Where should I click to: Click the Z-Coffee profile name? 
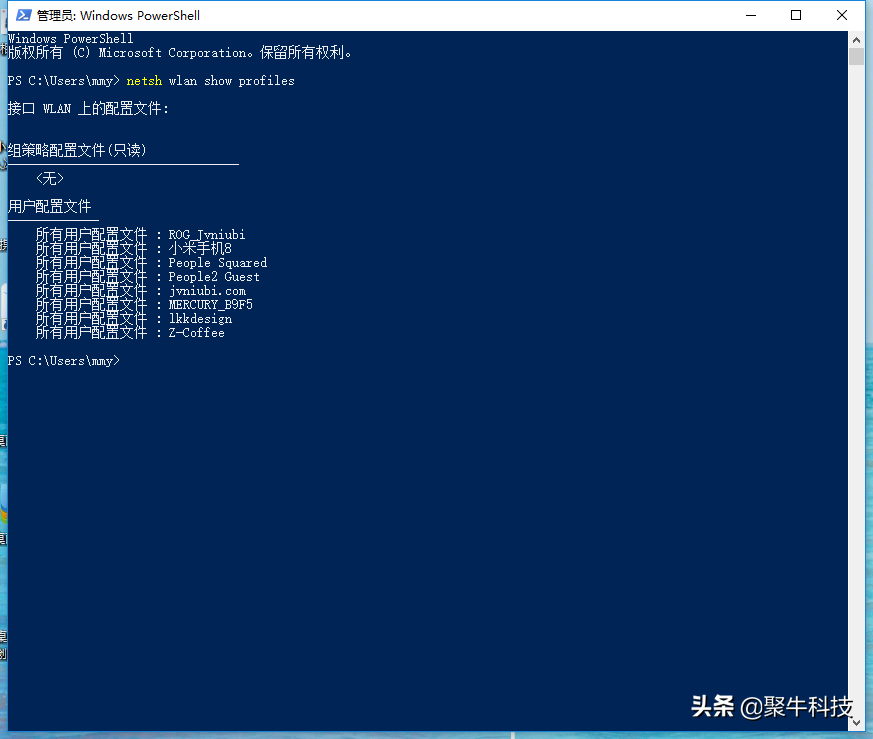click(197, 332)
